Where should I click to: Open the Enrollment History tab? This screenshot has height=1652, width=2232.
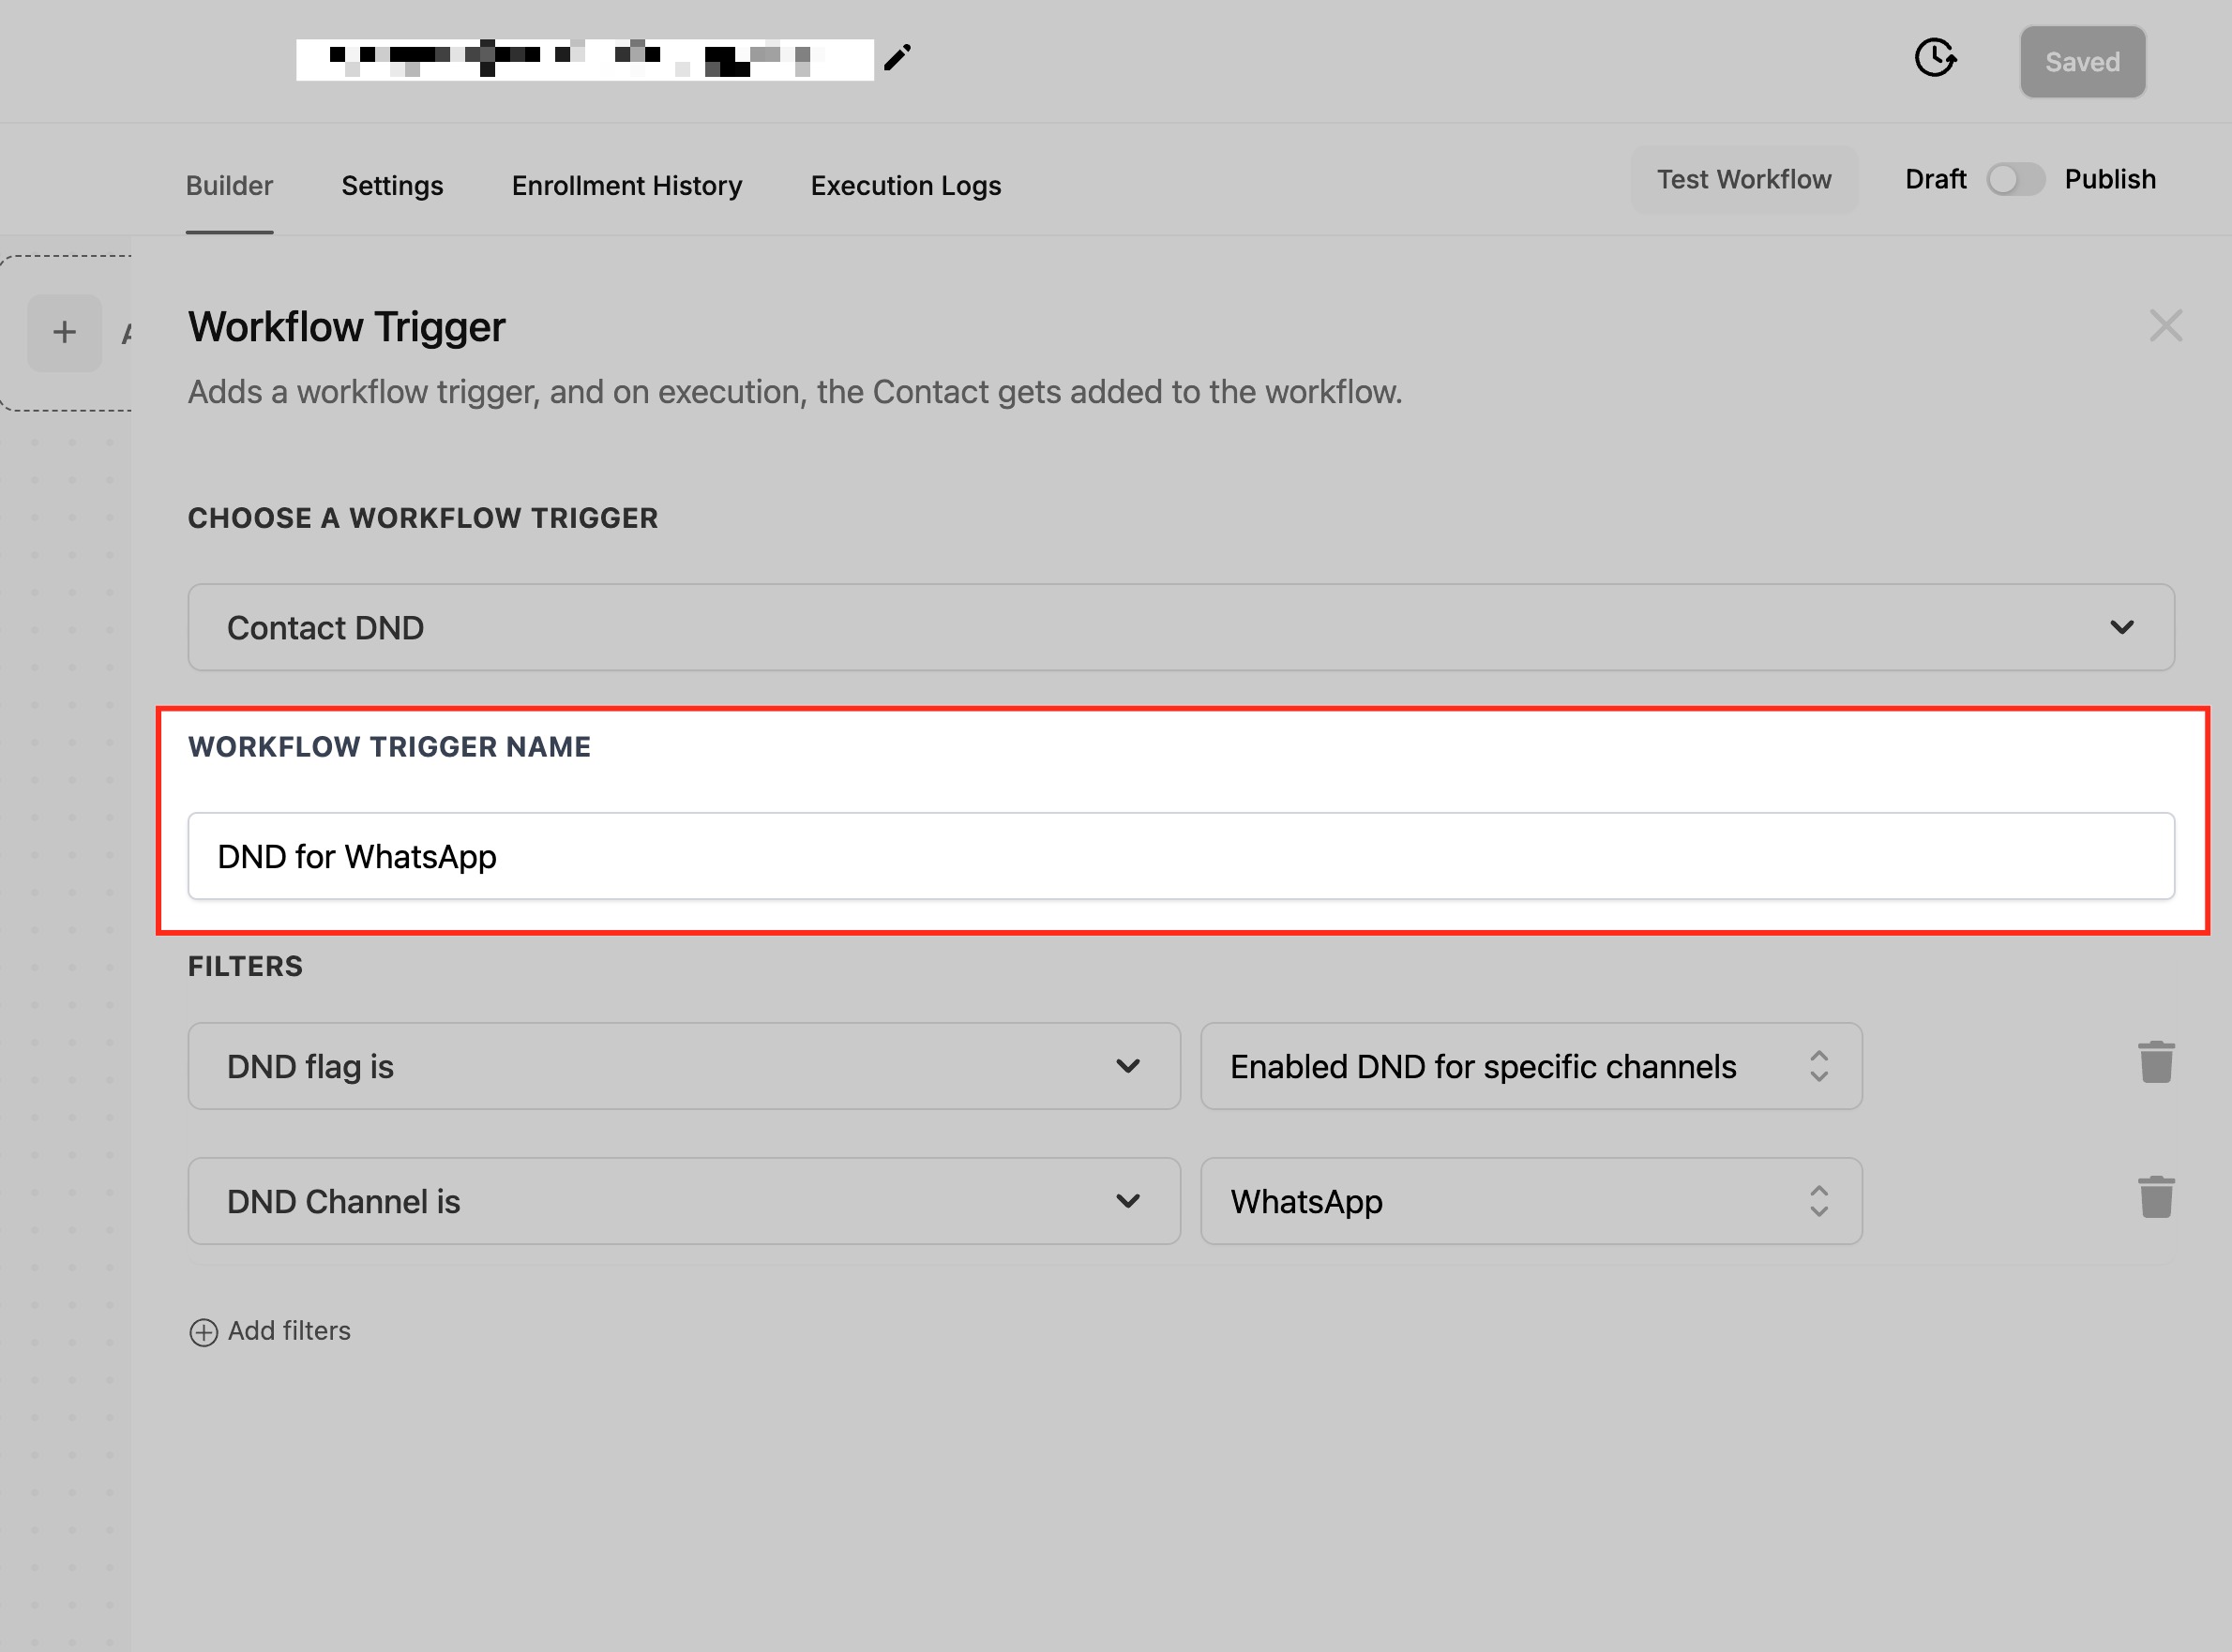627,186
